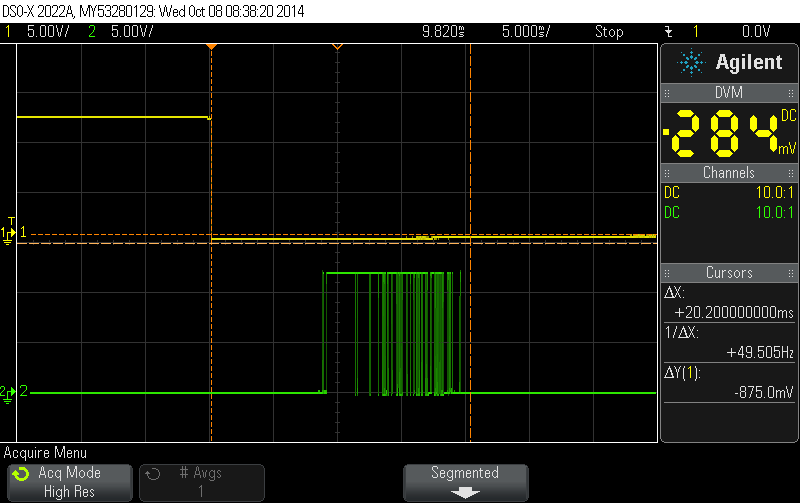Viewport: 800px width, 503px height.
Task: Click the falling edge trigger icon
Action: tap(668, 32)
